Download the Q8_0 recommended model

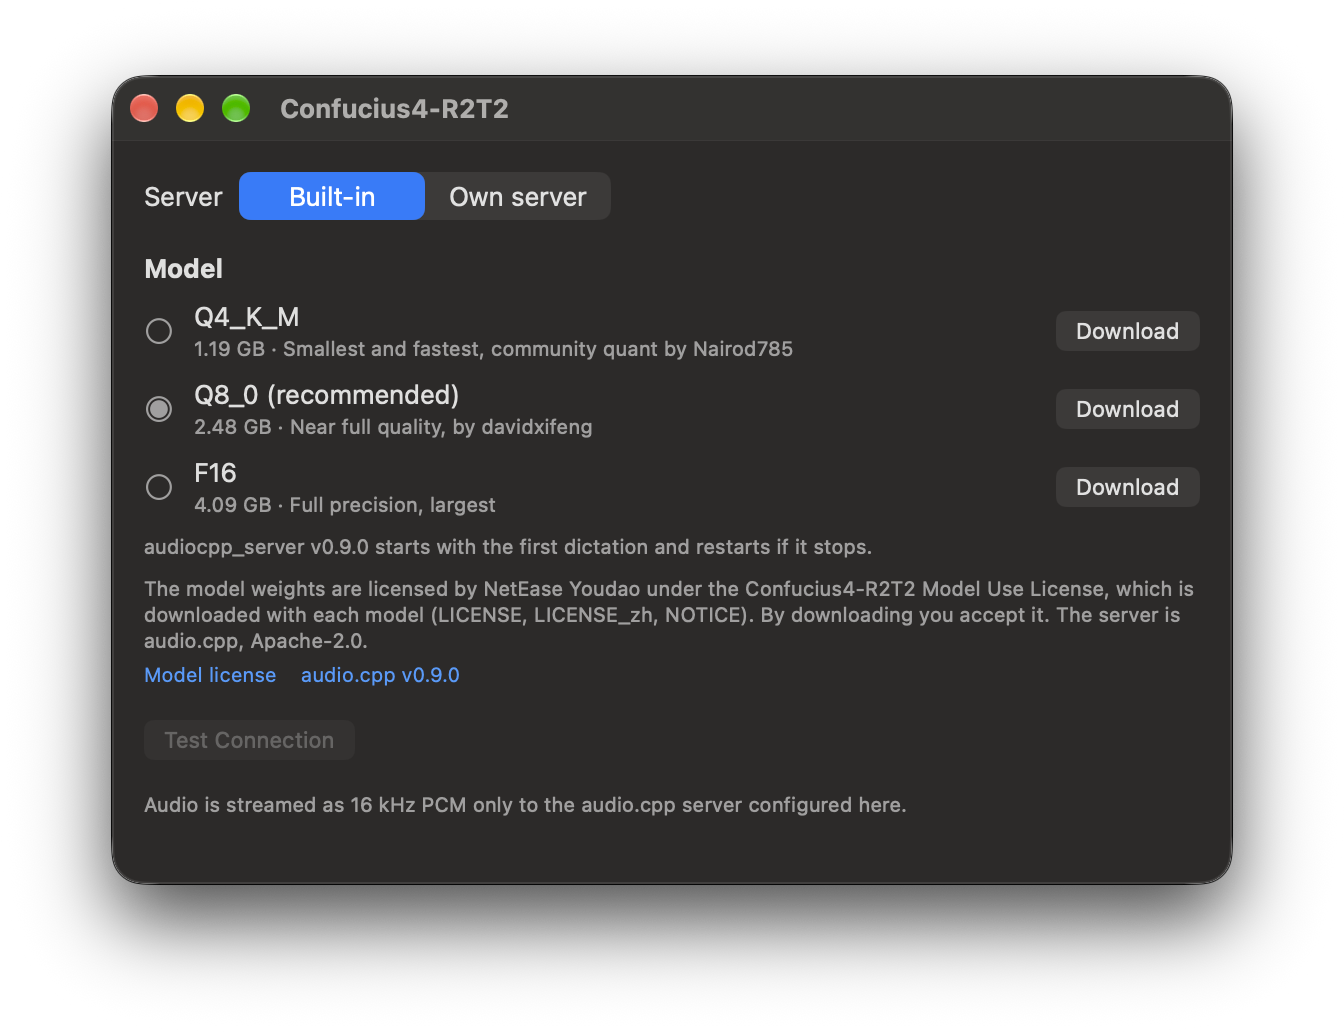tap(1127, 409)
